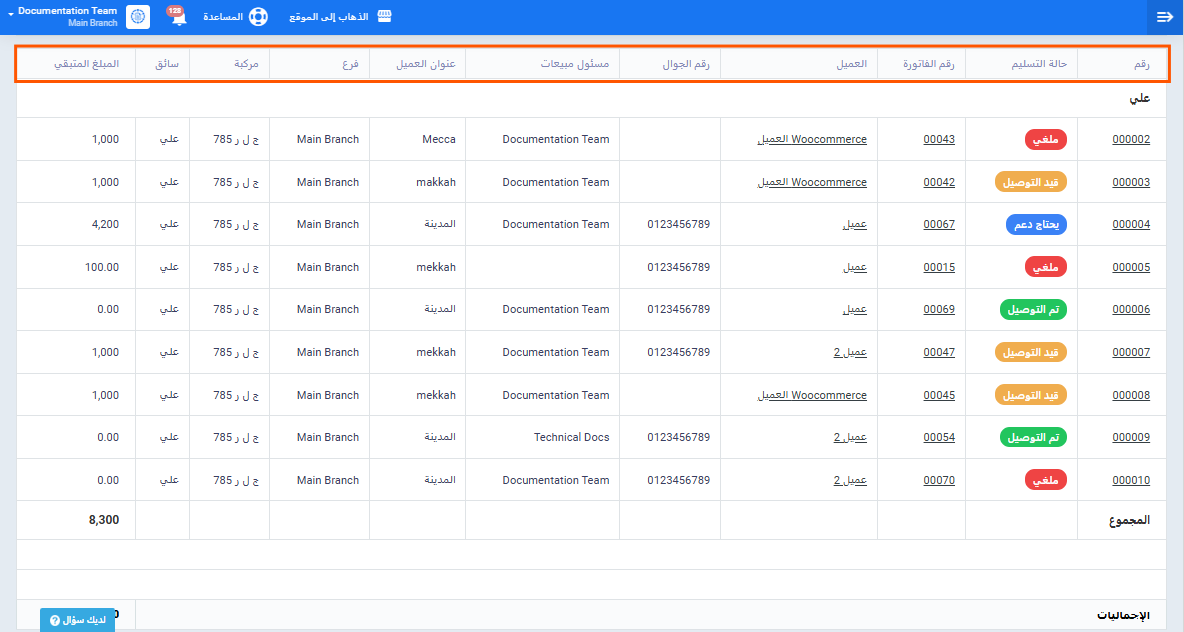Click the 'Mecca' address cell
This screenshot has height=632, width=1184.
click(439, 139)
